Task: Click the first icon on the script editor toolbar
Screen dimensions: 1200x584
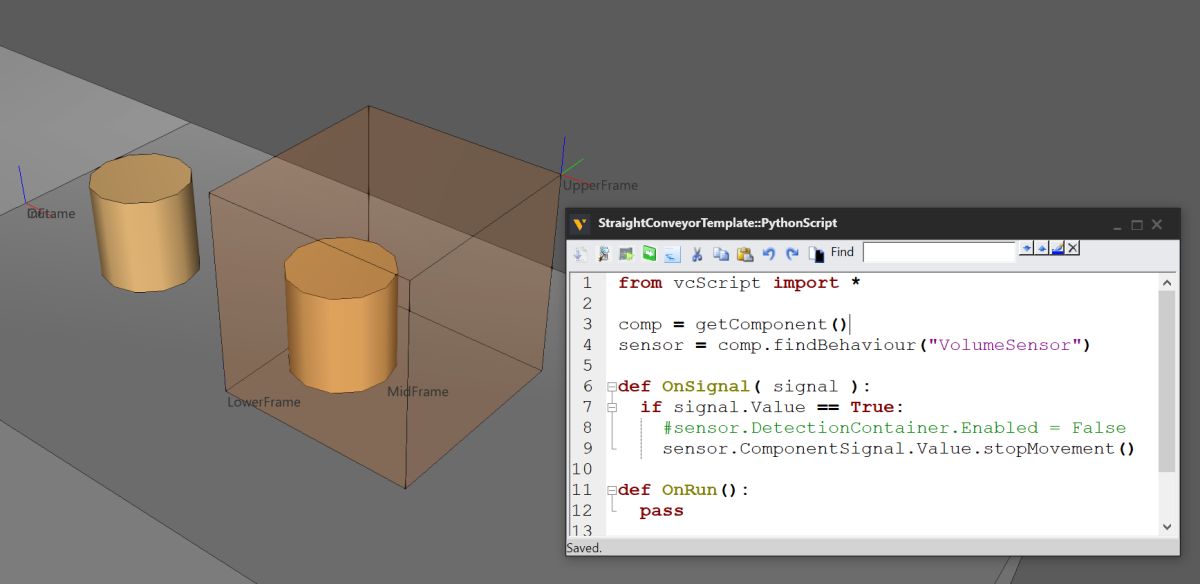Action: [580, 254]
